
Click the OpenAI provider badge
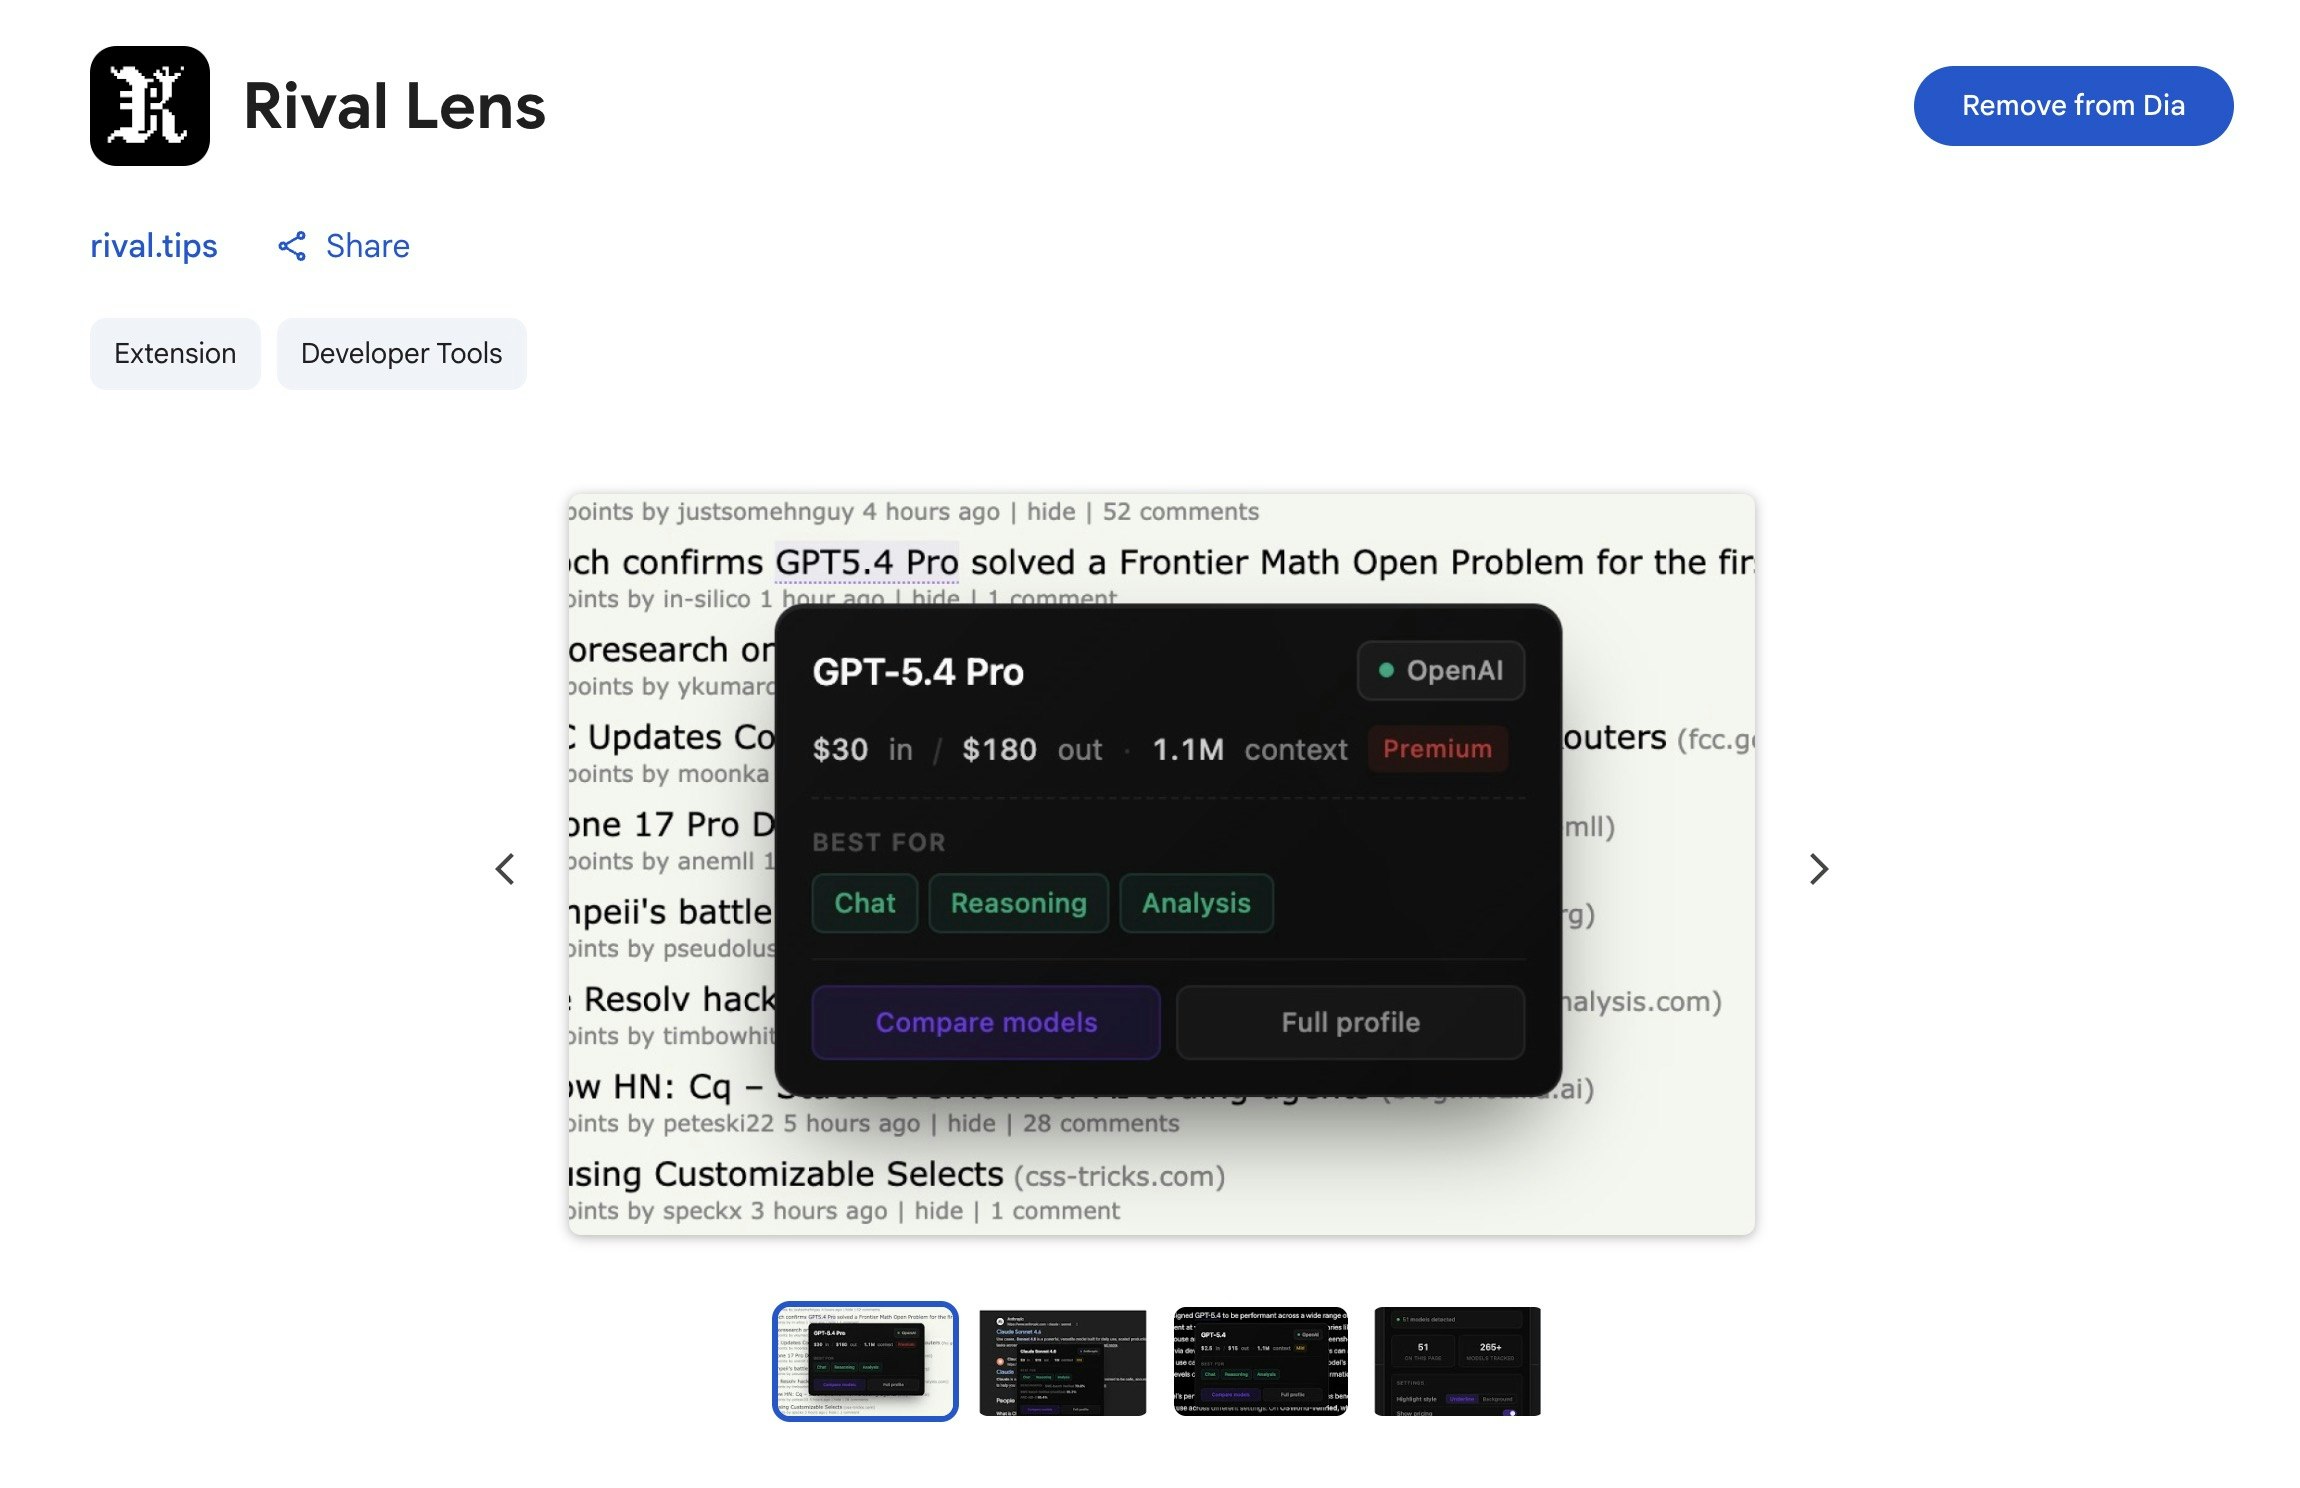[1439, 671]
